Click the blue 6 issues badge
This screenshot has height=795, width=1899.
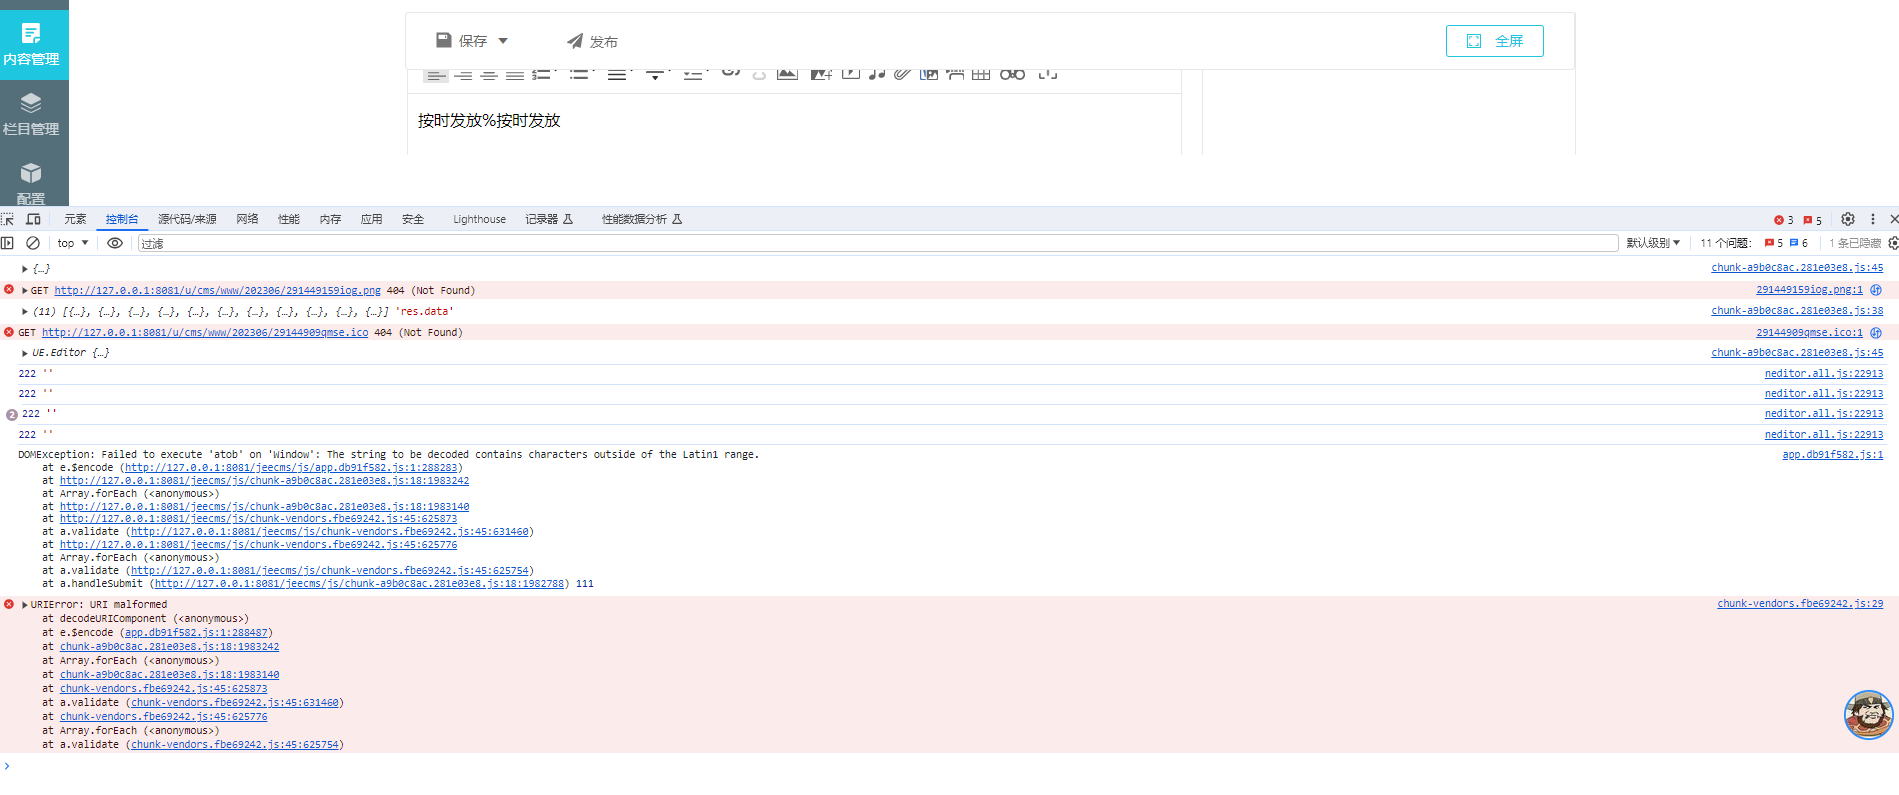[1799, 243]
